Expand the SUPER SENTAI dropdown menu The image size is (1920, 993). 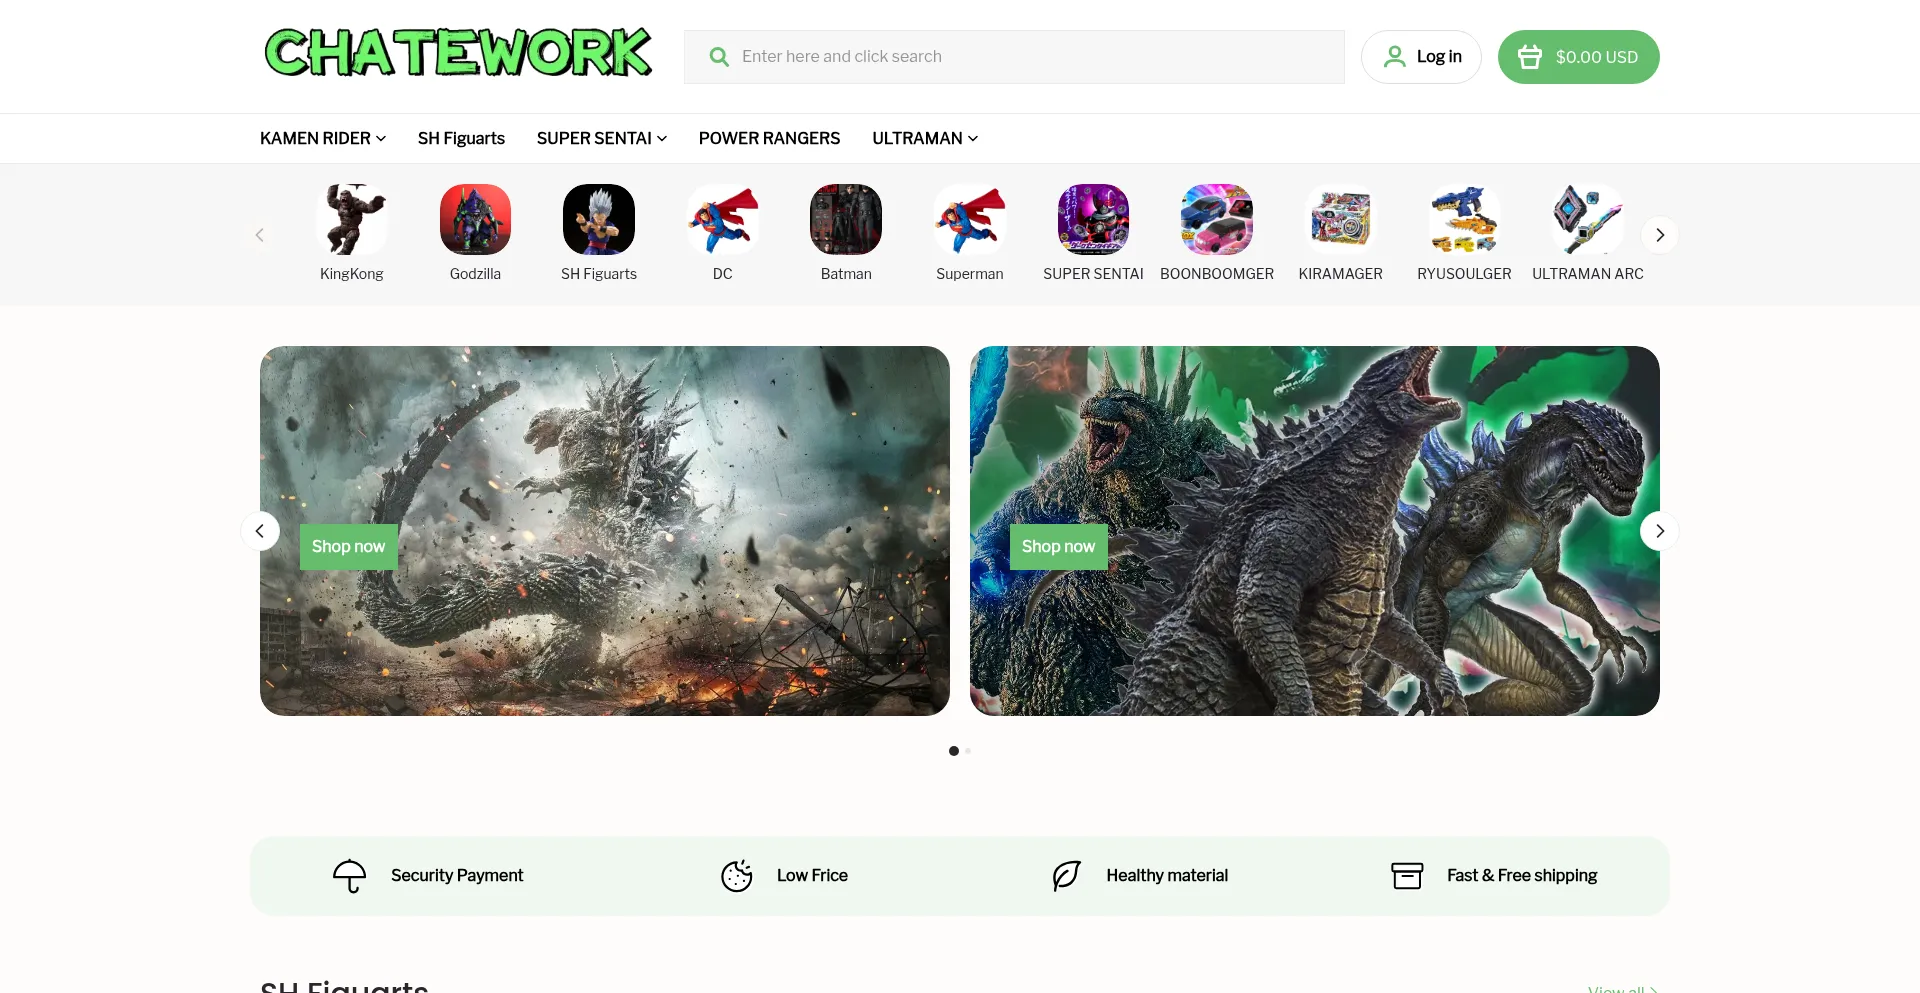(x=602, y=138)
